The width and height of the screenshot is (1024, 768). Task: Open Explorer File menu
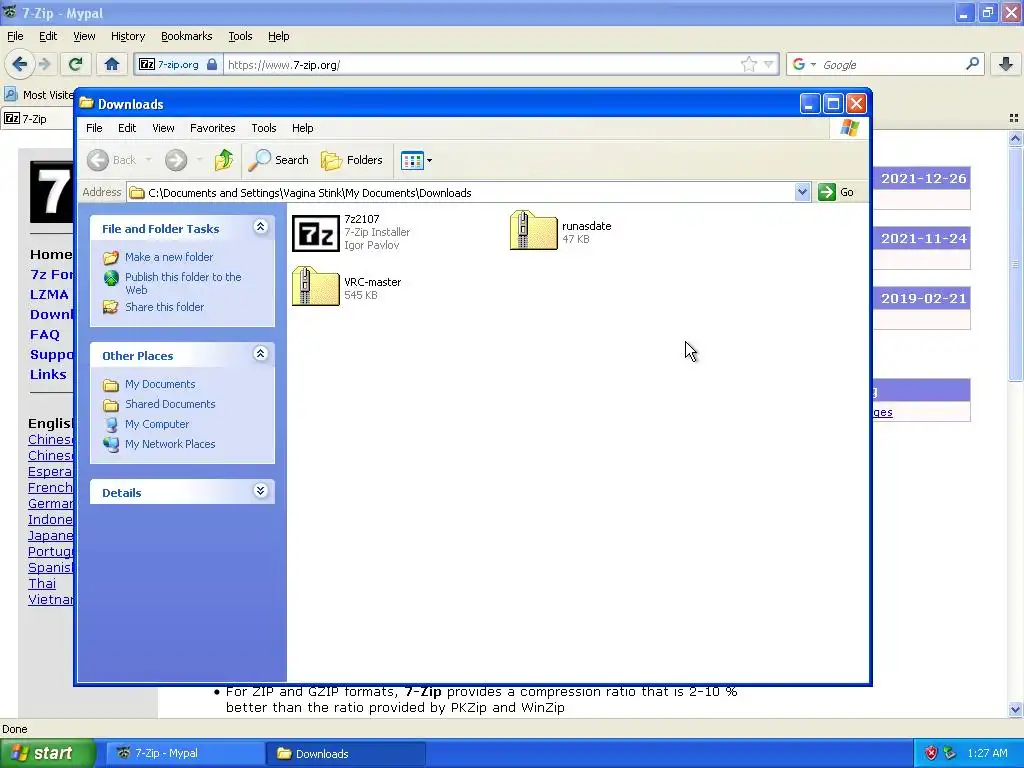click(x=94, y=128)
